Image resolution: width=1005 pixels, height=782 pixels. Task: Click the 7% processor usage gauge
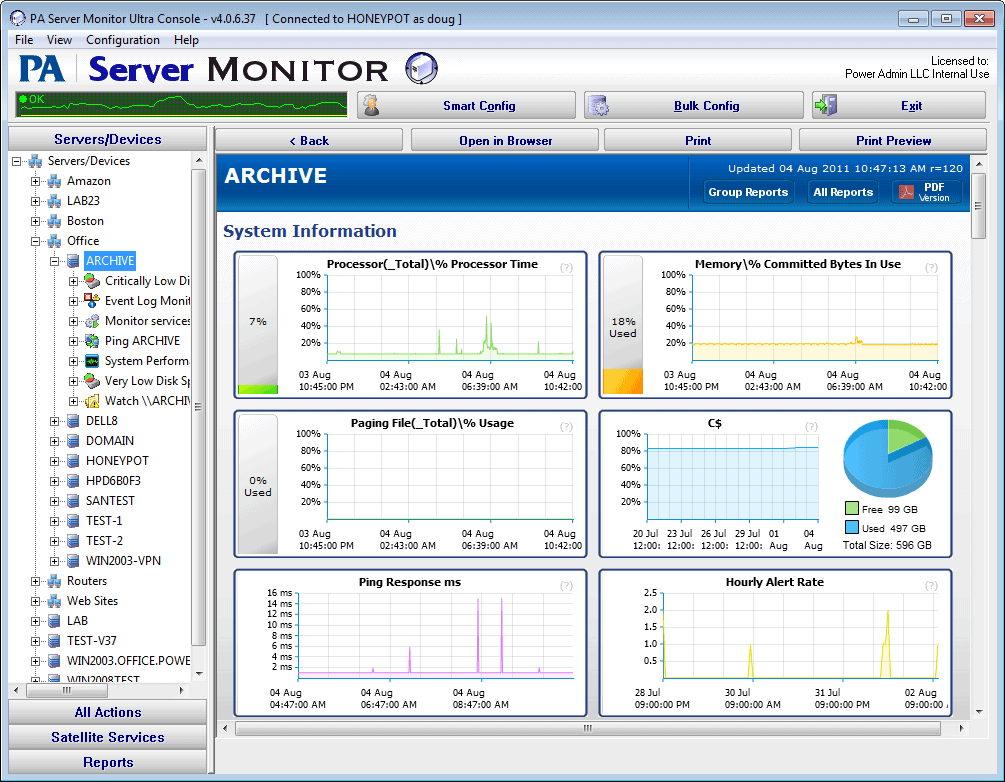coord(258,324)
